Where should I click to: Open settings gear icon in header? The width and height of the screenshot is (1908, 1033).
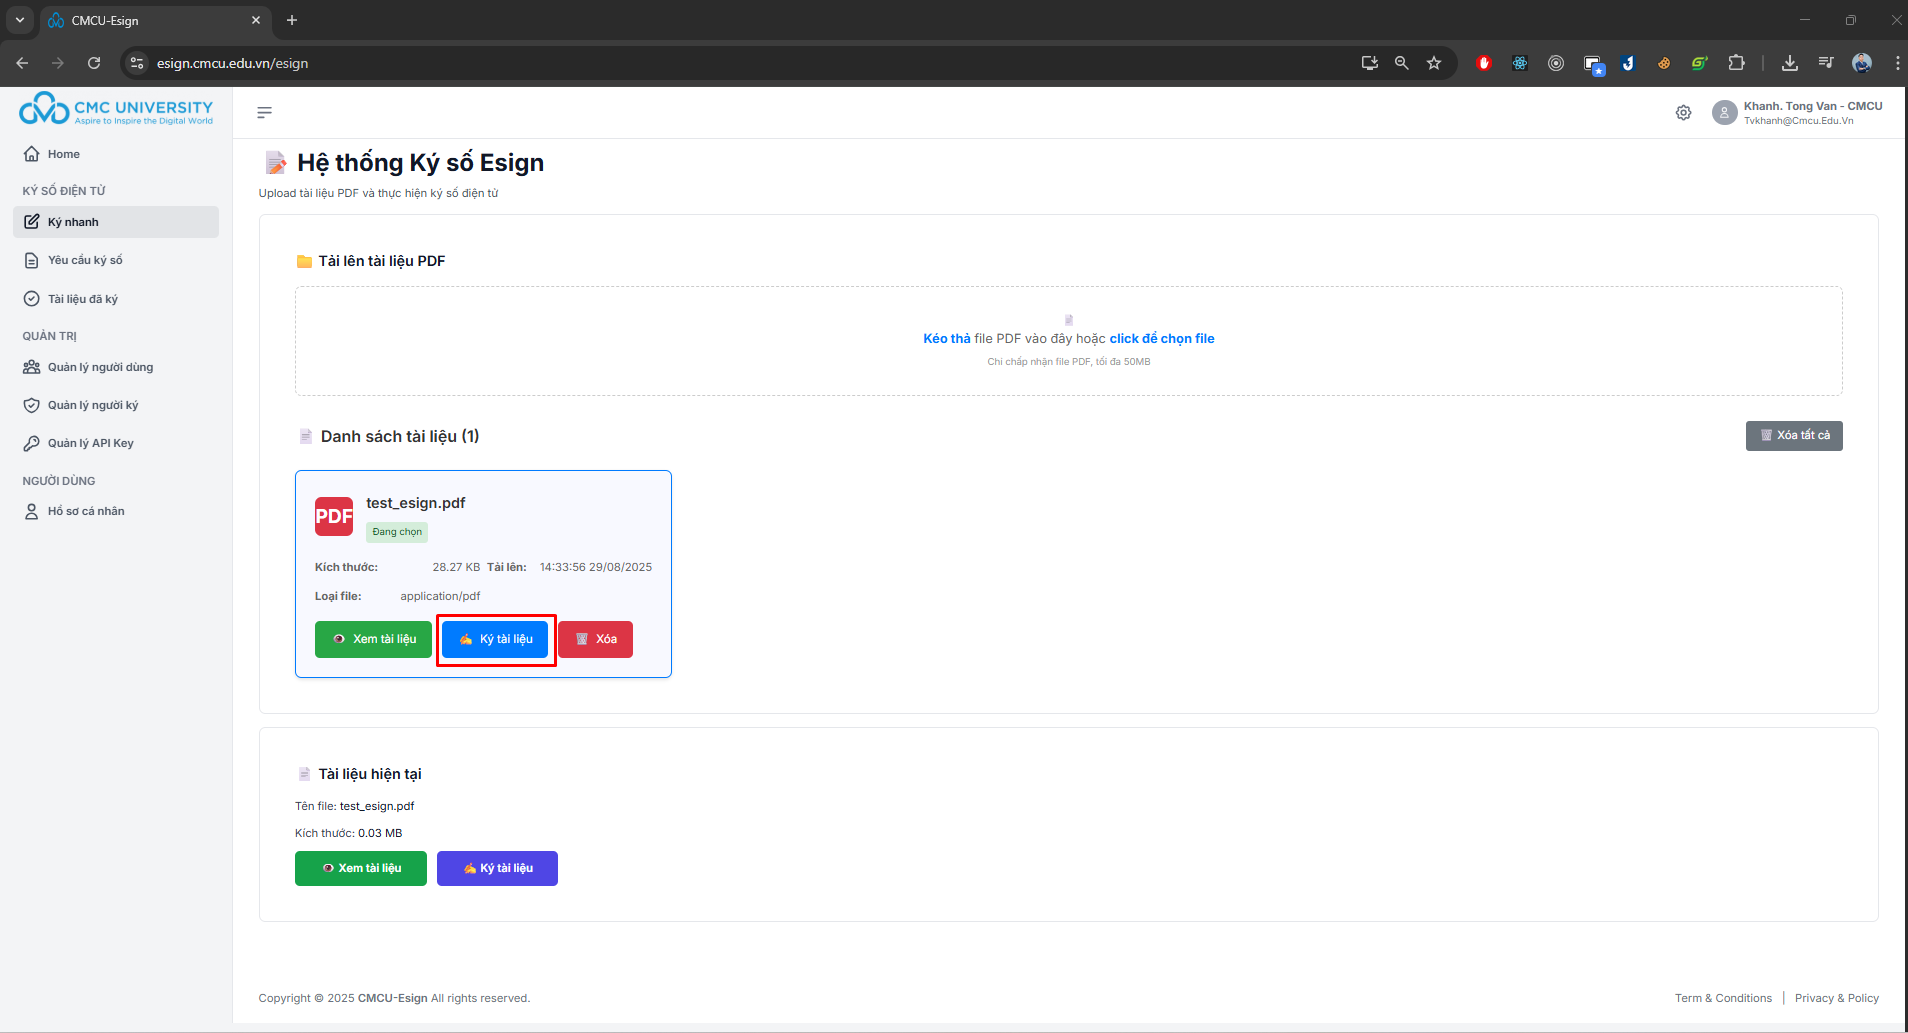[x=1683, y=113]
